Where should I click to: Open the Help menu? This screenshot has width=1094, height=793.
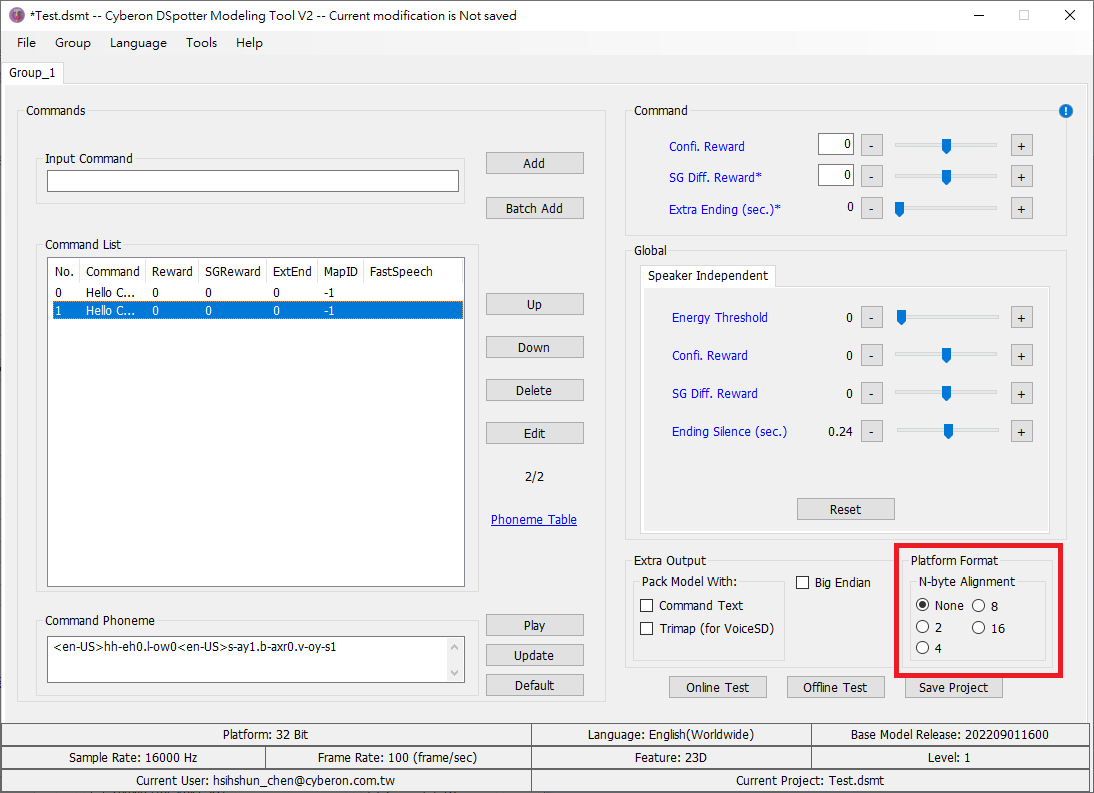[x=249, y=43]
